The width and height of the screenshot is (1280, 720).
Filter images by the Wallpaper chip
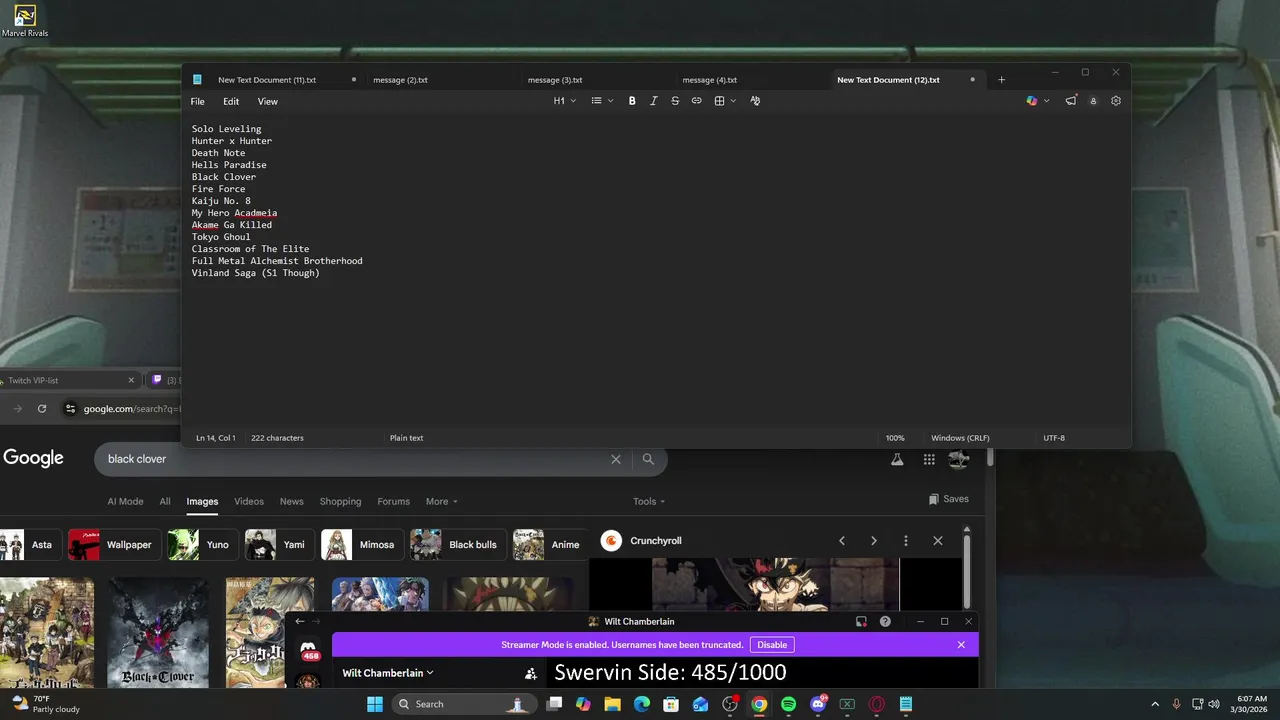coord(113,545)
